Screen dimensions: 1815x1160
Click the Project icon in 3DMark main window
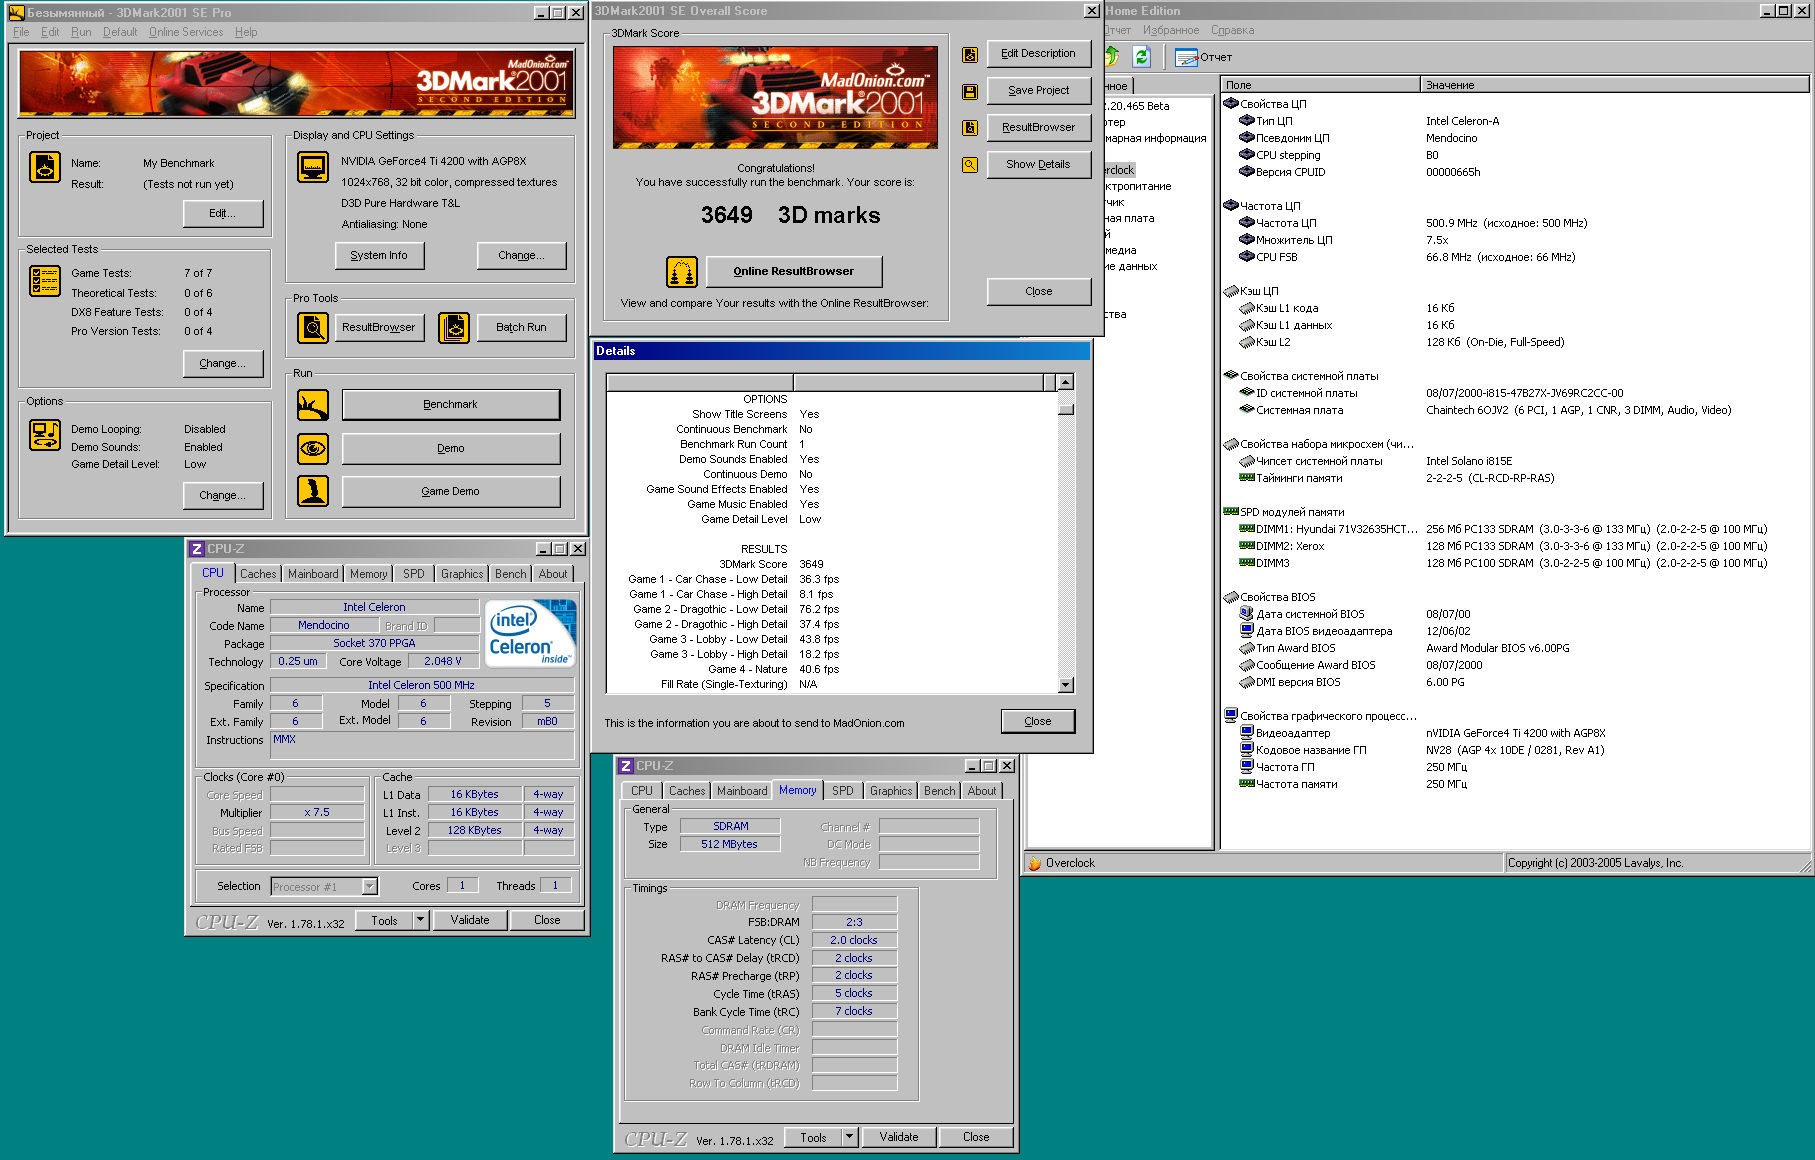tap(45, 167)
